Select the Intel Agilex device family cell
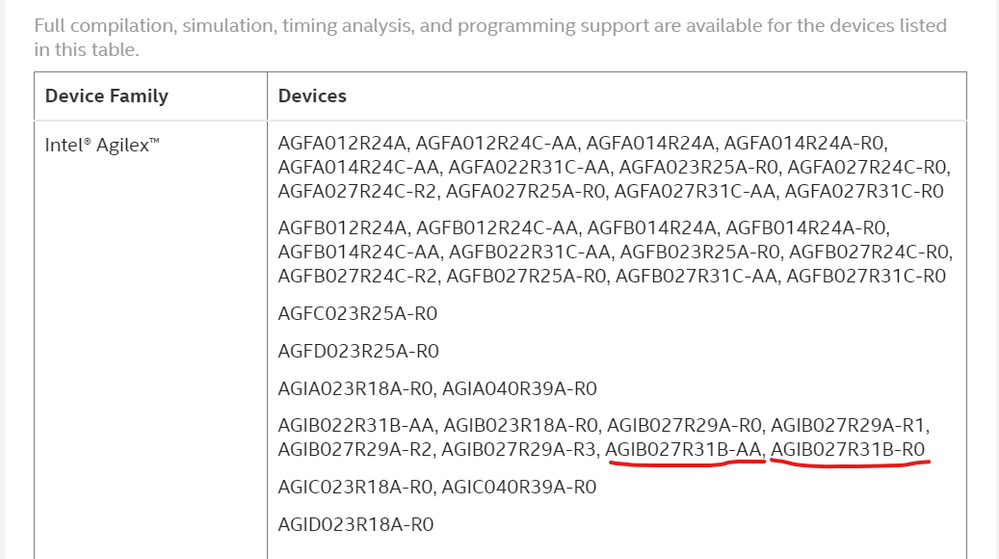This screenshot has height=559, width=999. click(x=101, y=145)
